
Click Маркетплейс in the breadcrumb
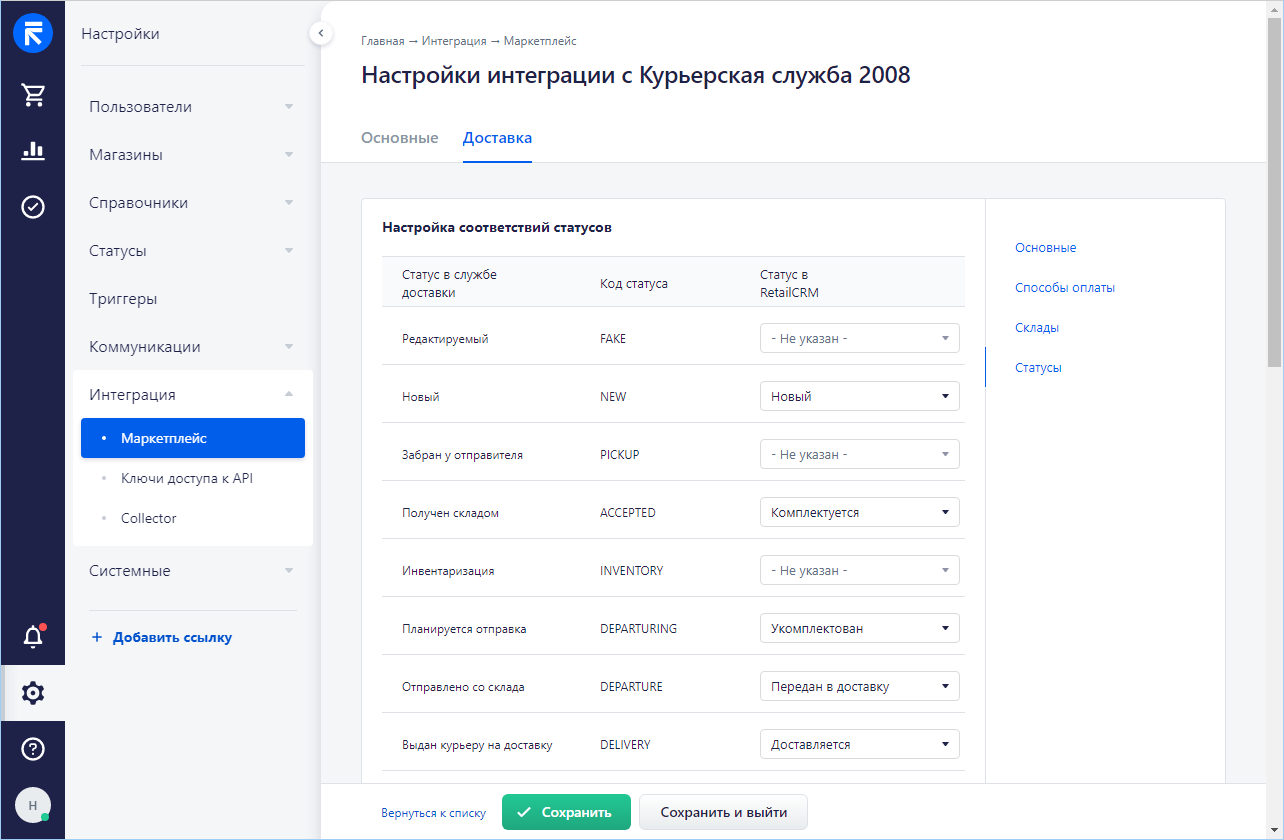[x=540, y=41]
